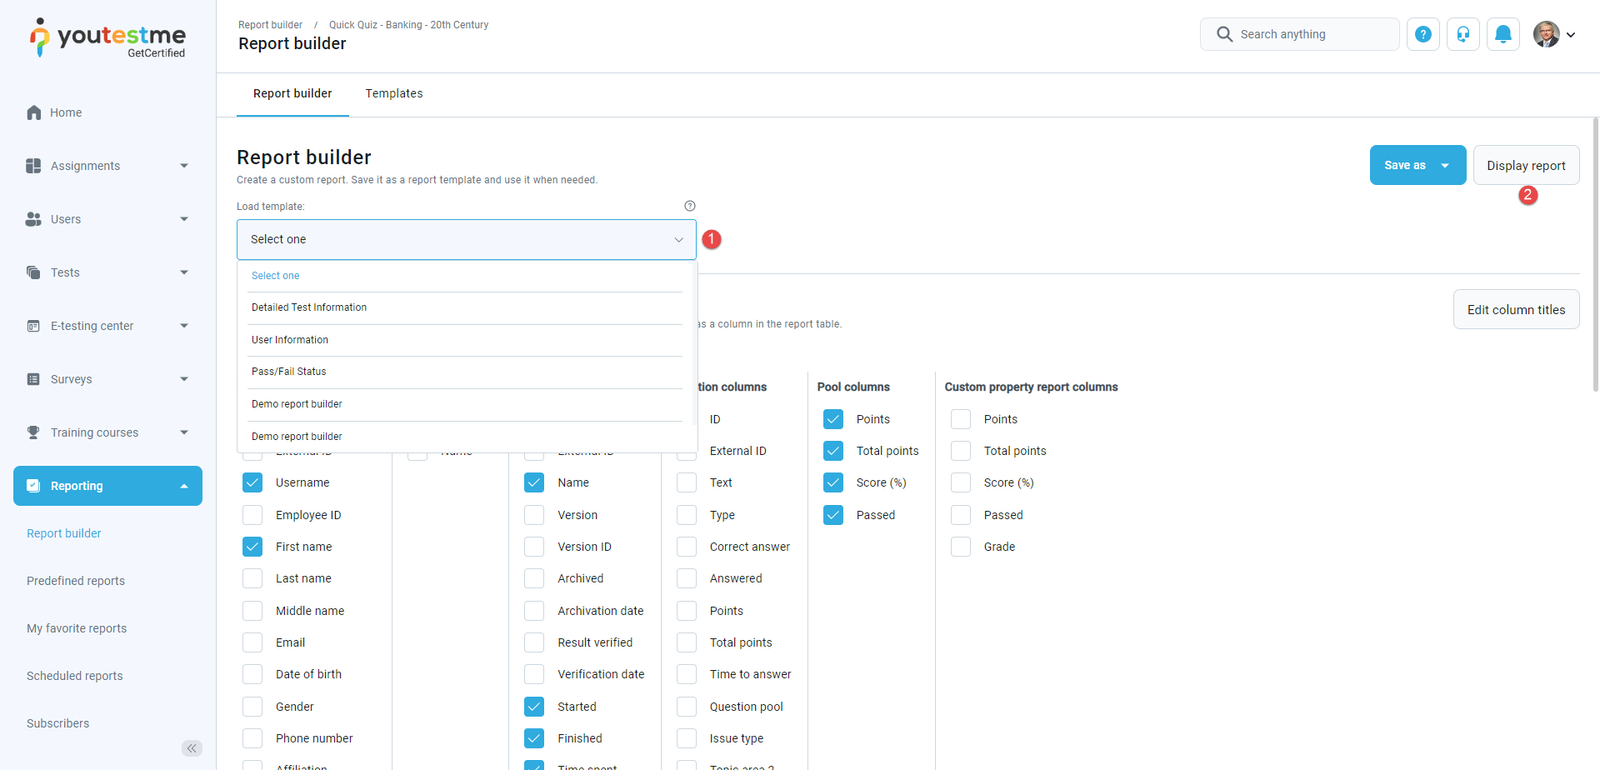
Task: Uncheck the Username checkbox
Action: tap(253, 483)
